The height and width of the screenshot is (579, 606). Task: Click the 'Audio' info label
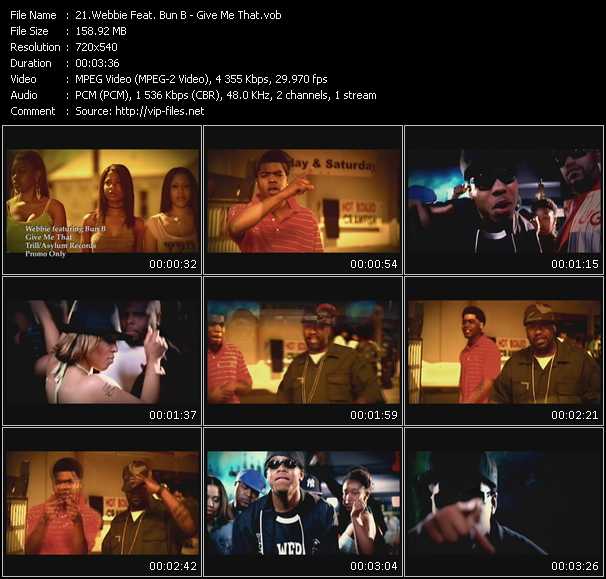click(x=24, y=95)
